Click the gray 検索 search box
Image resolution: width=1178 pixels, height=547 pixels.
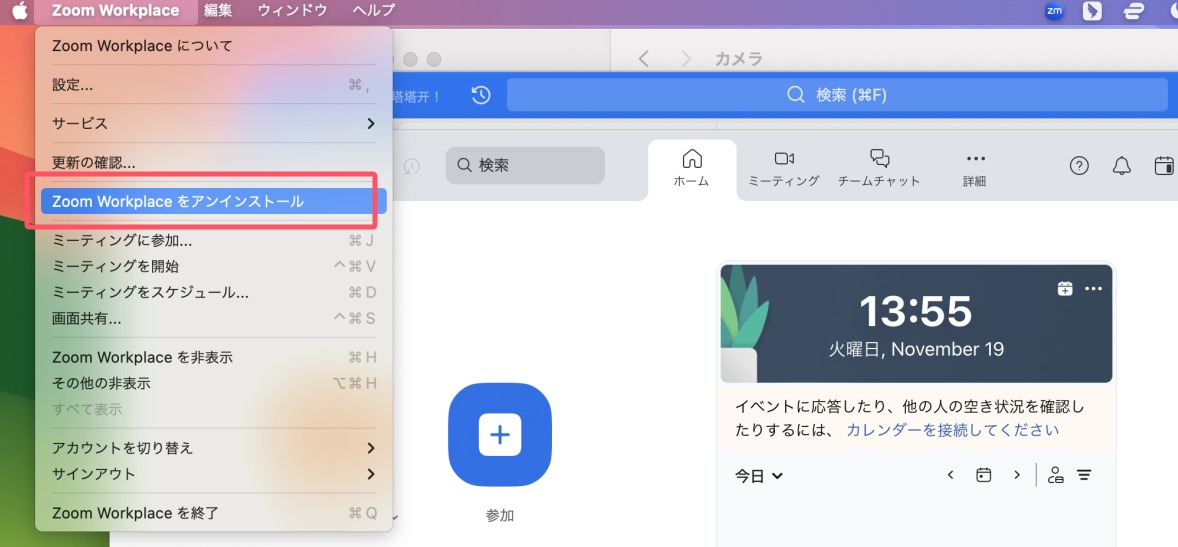tap(525, 165)
